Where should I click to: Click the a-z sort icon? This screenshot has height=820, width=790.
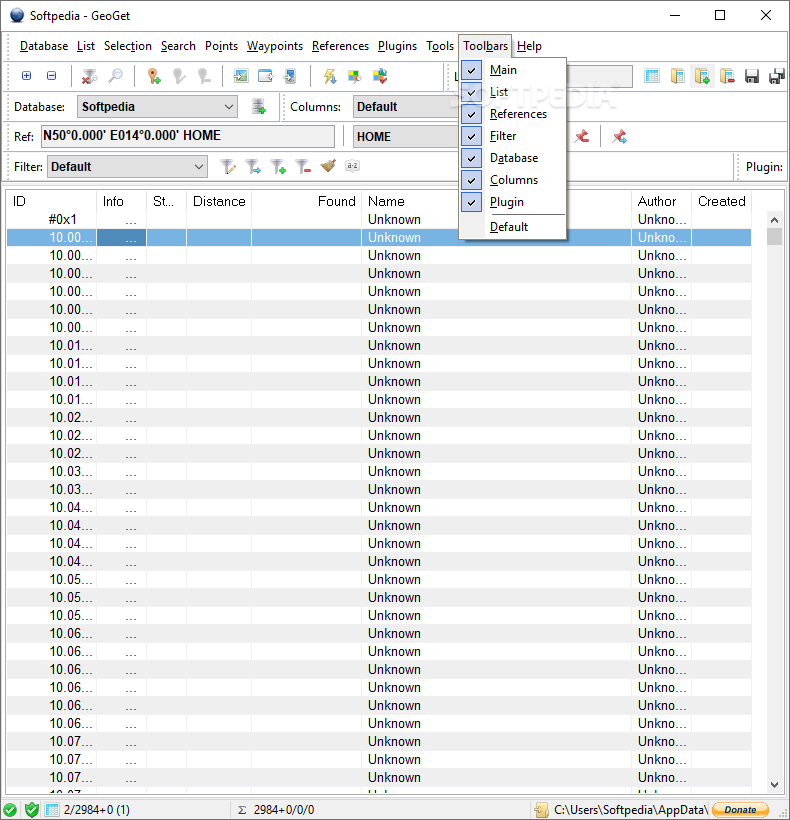(352, 166)
